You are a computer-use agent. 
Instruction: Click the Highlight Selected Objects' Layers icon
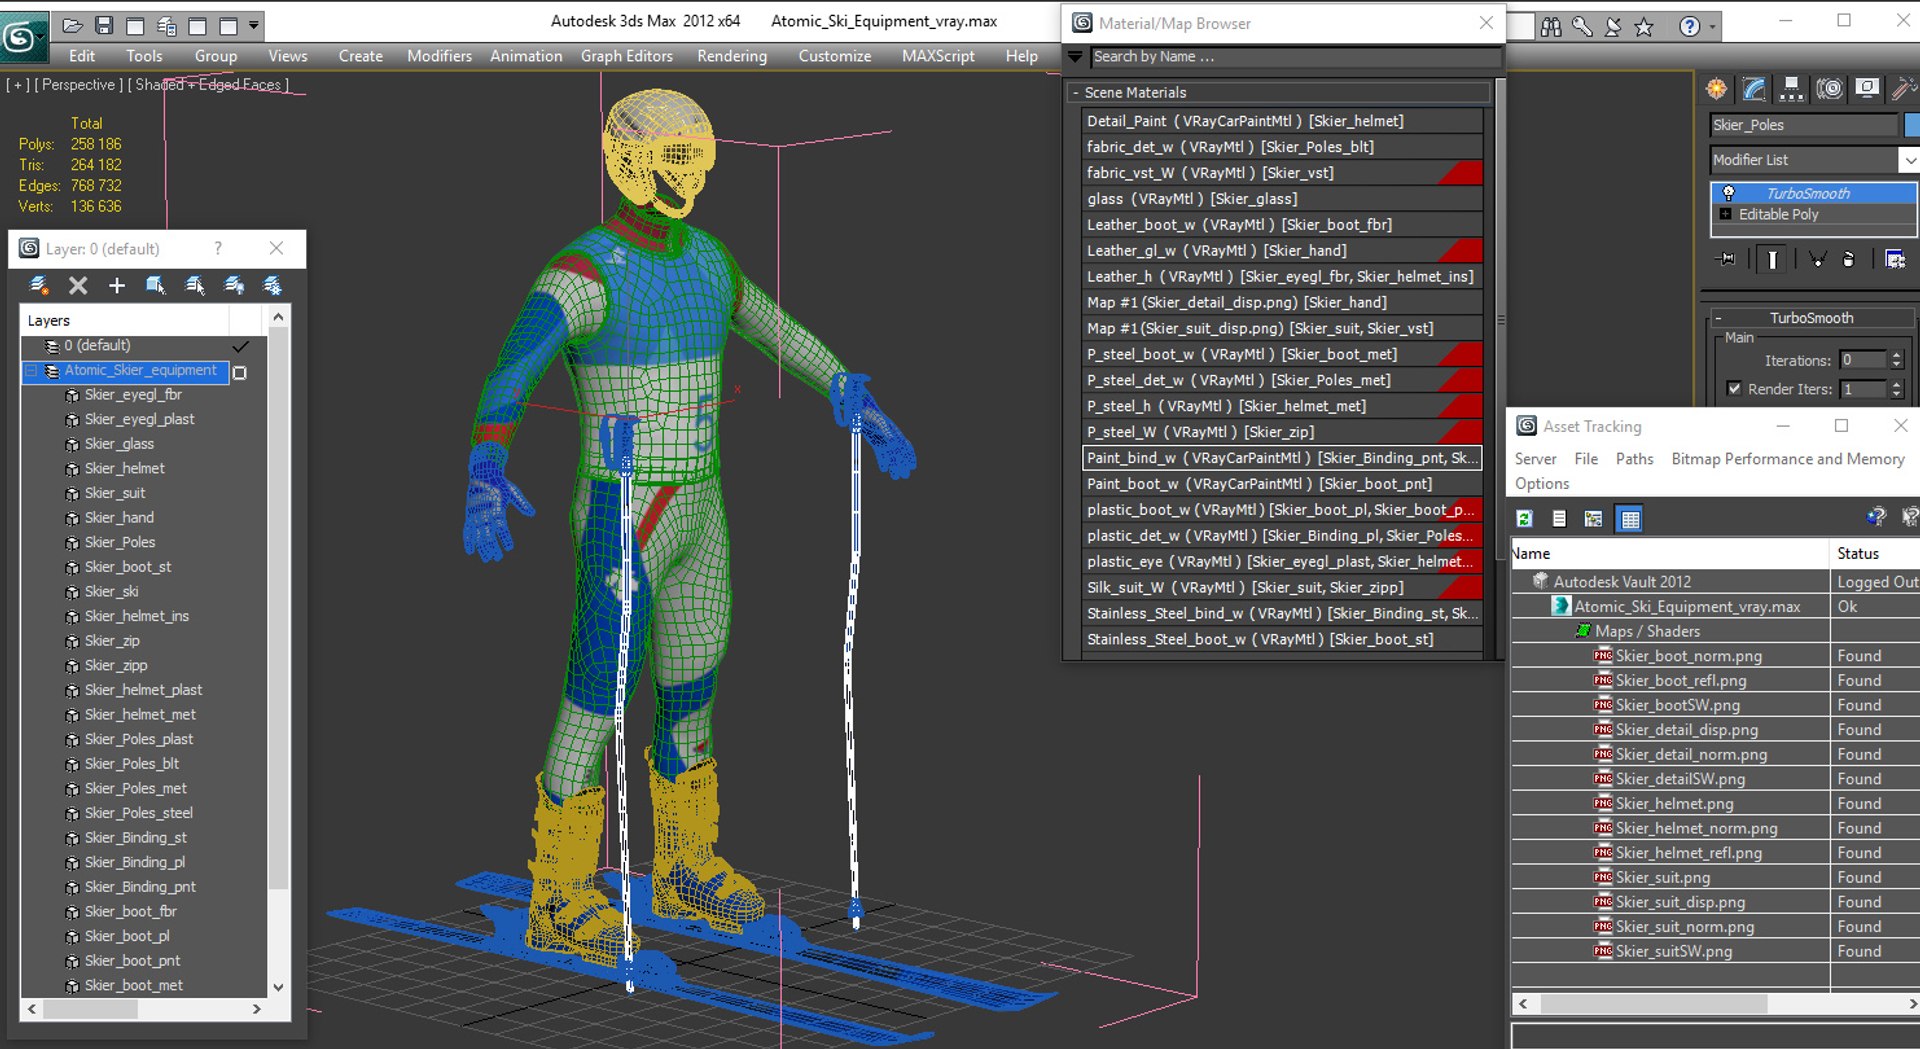point(195,286)
